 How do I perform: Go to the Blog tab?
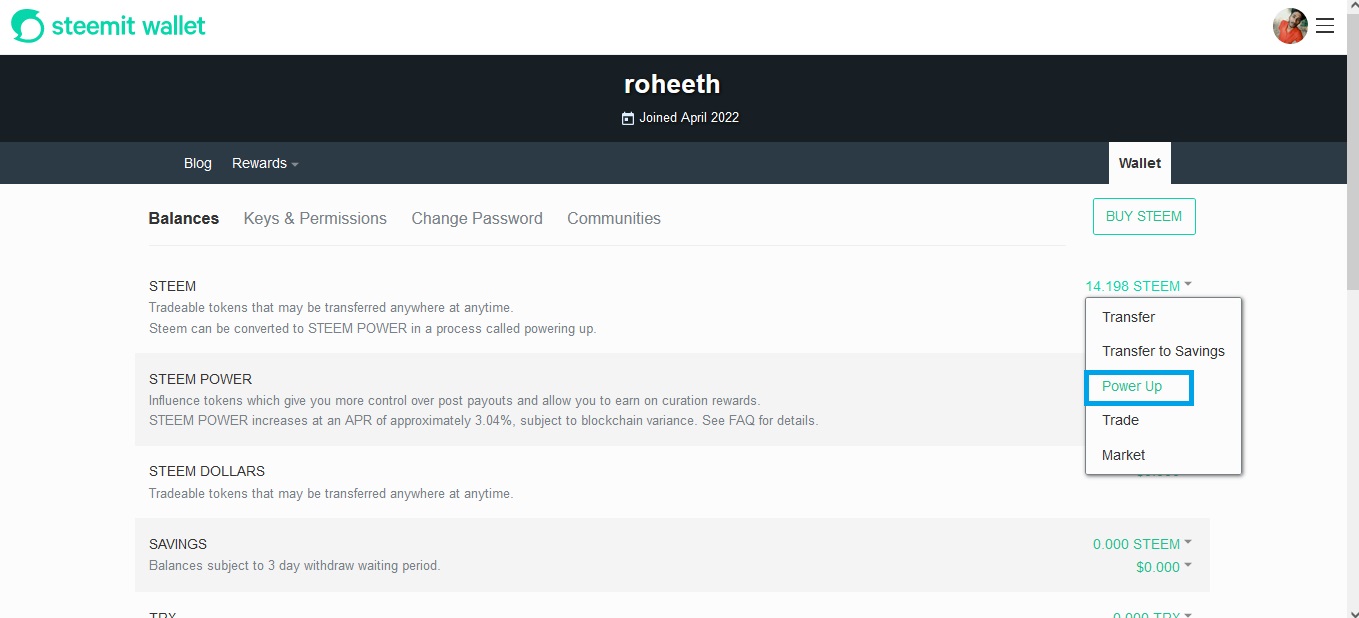coord(198,163)
